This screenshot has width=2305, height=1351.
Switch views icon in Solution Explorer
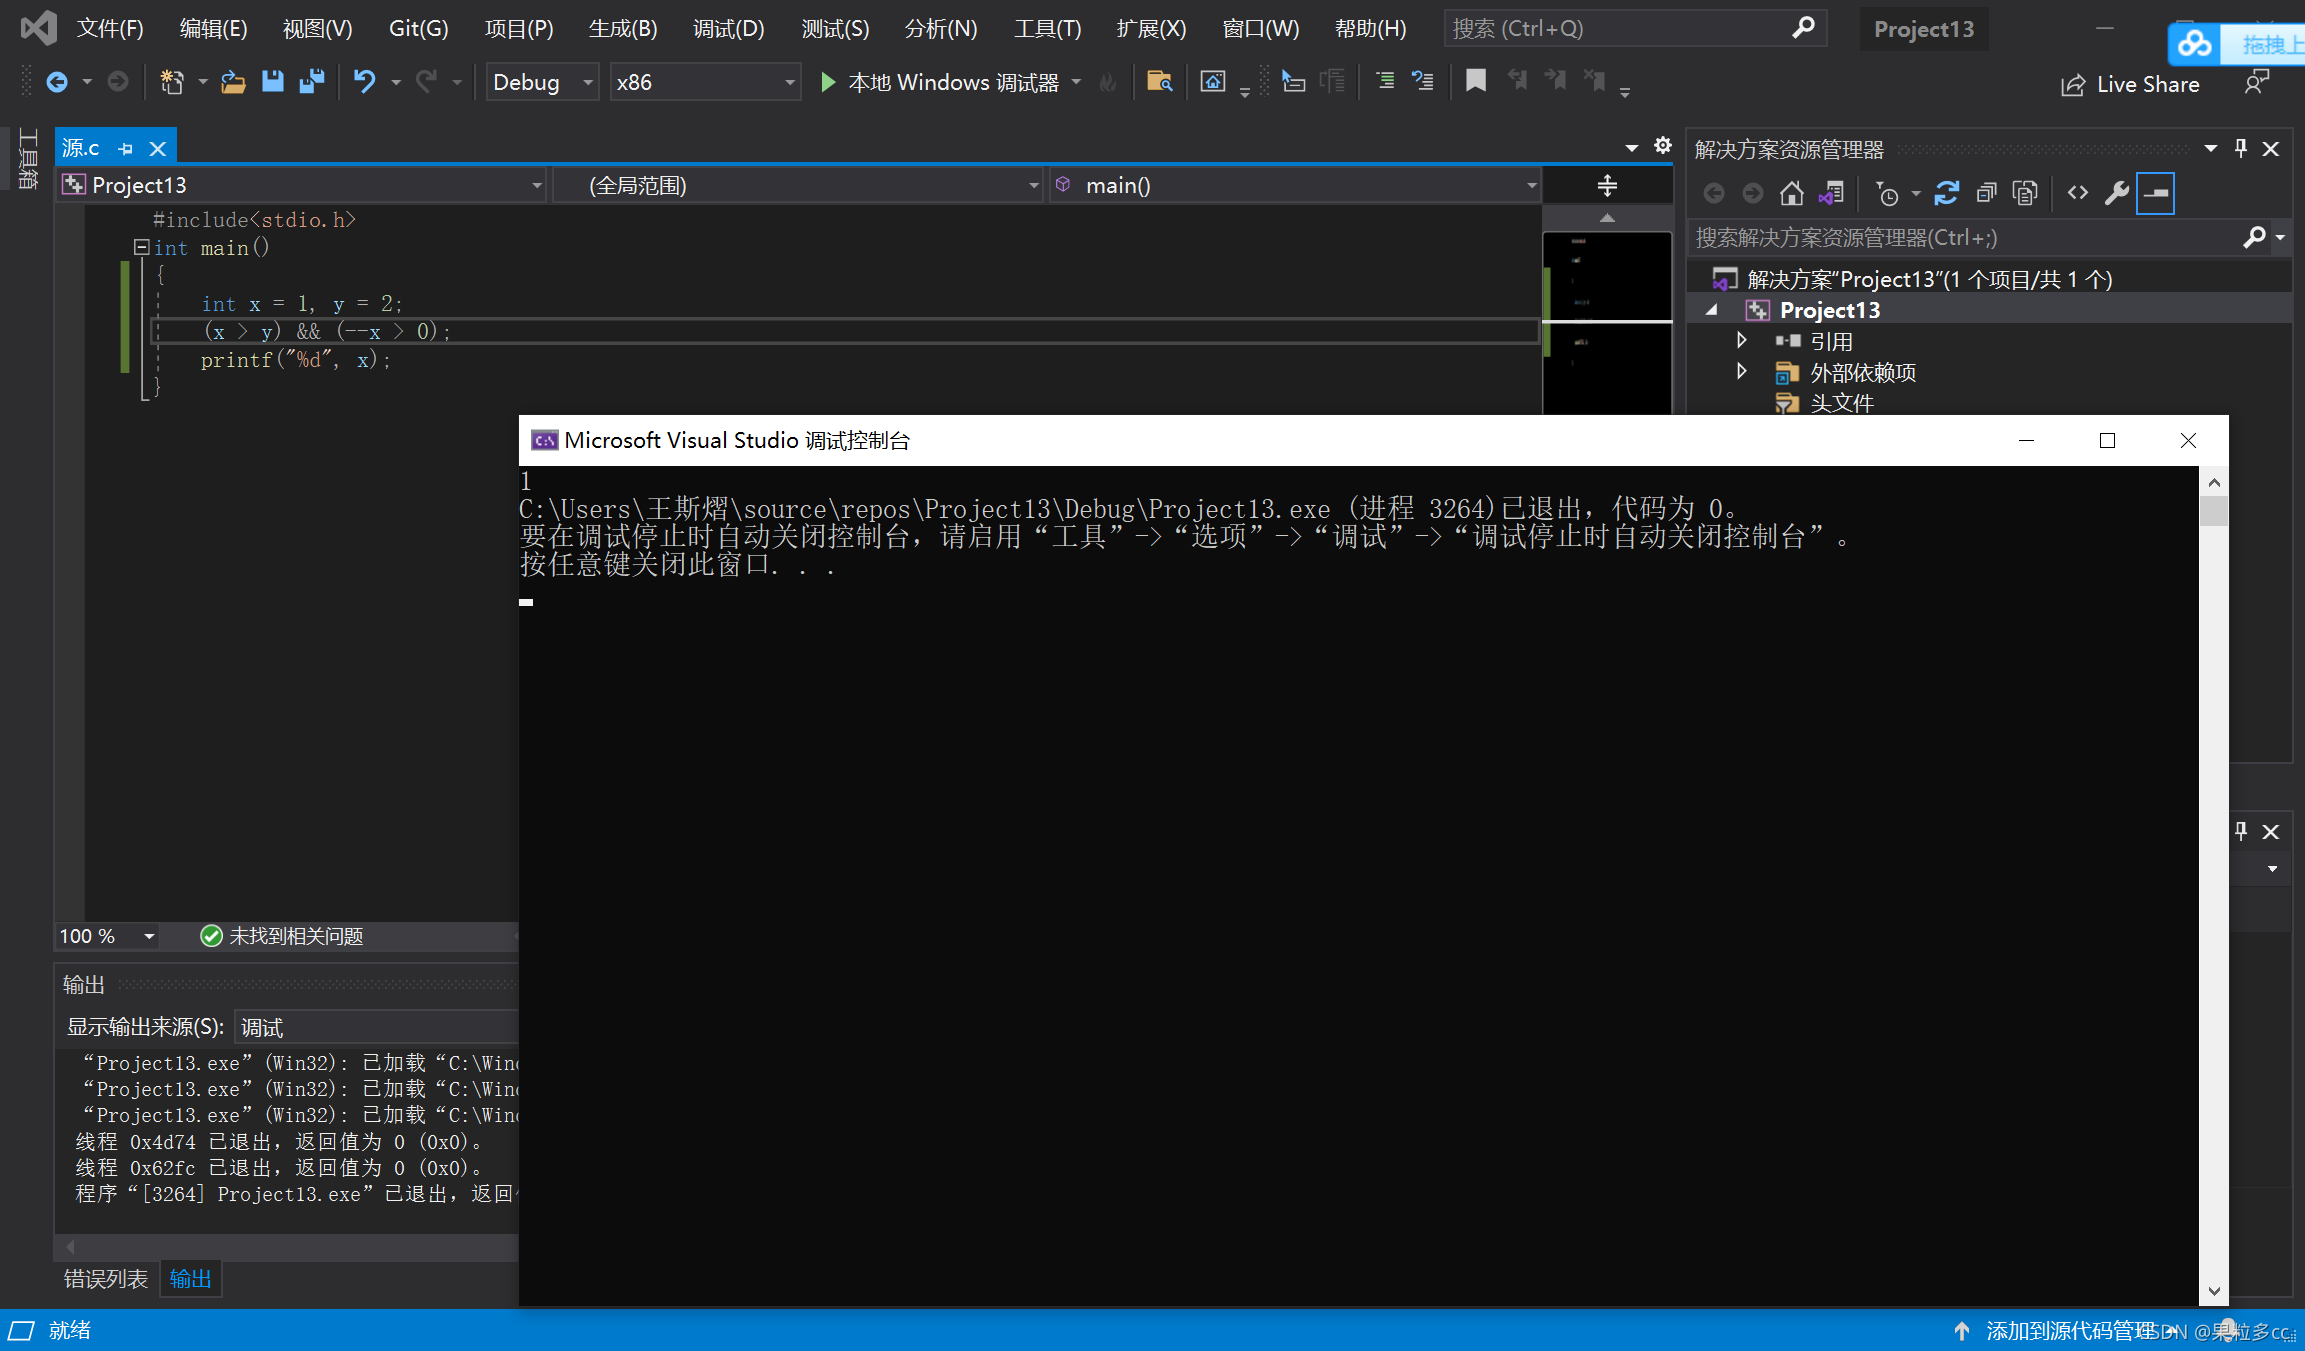(x=1831, y=193)
